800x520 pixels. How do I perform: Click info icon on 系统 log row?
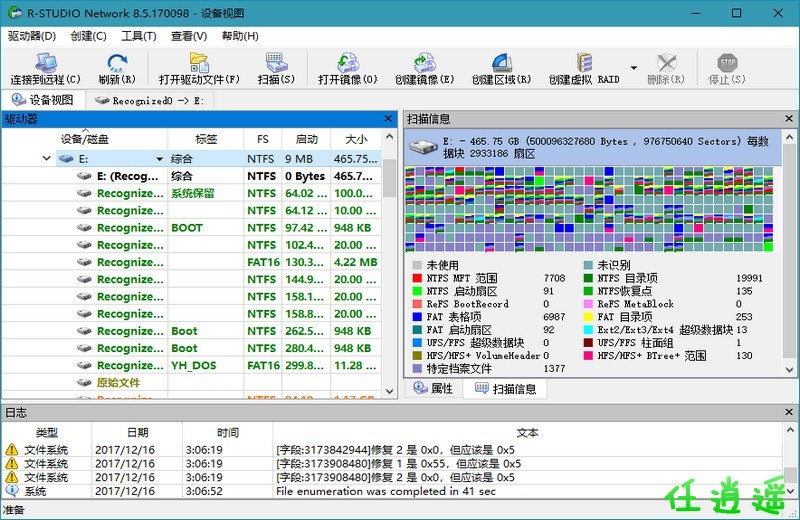(12, 490)
